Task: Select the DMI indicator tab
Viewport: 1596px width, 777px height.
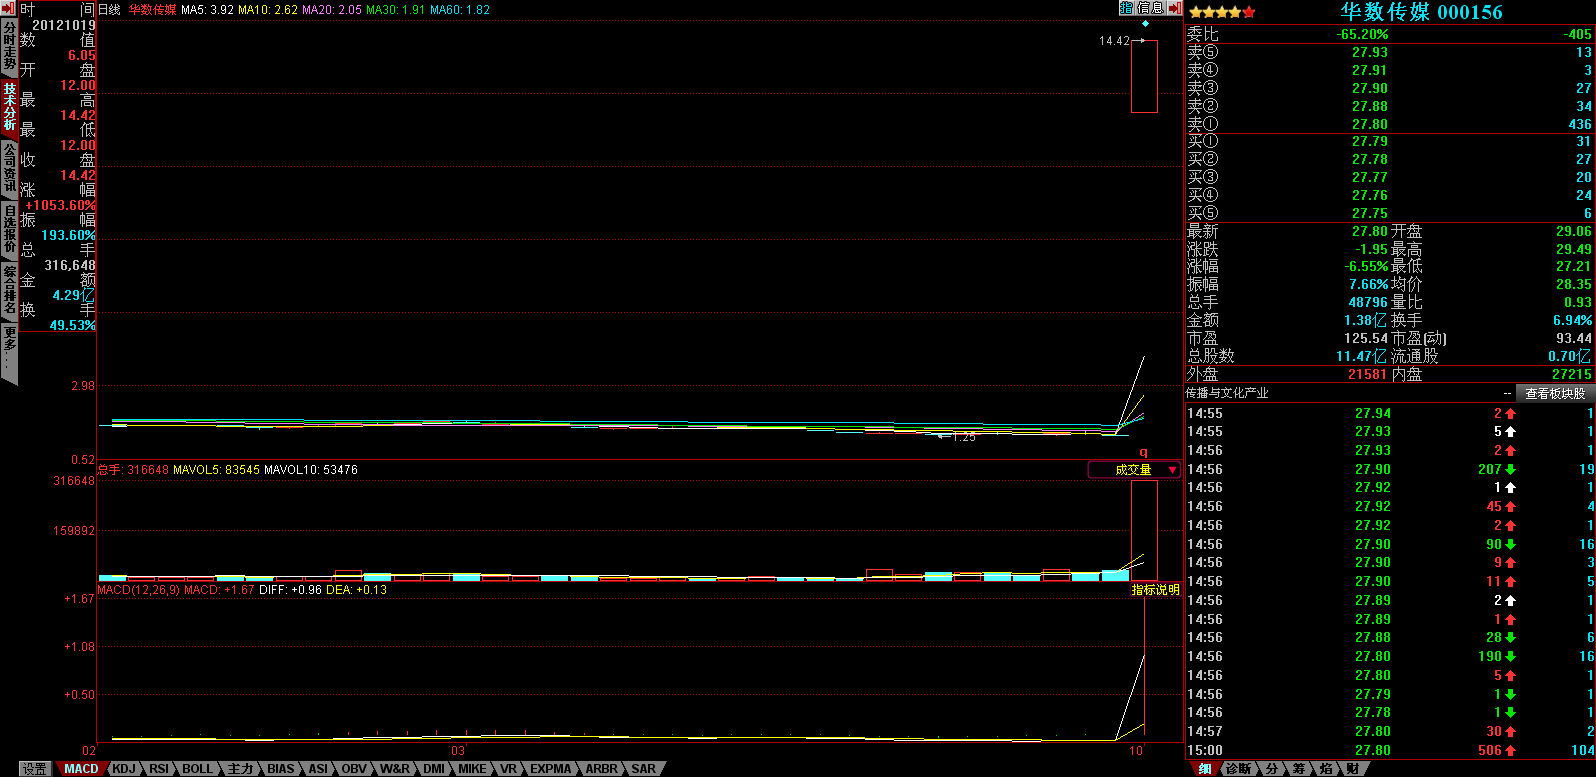Action: point(434,769)
